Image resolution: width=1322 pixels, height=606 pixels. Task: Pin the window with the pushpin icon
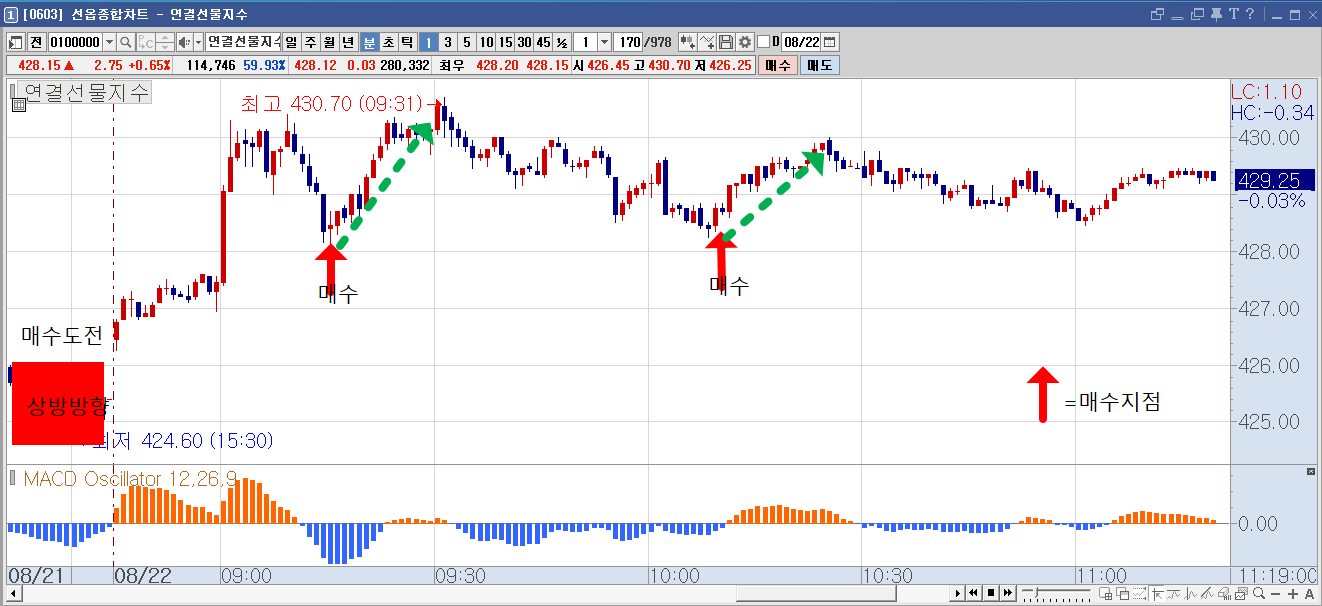pos(1215,14)
